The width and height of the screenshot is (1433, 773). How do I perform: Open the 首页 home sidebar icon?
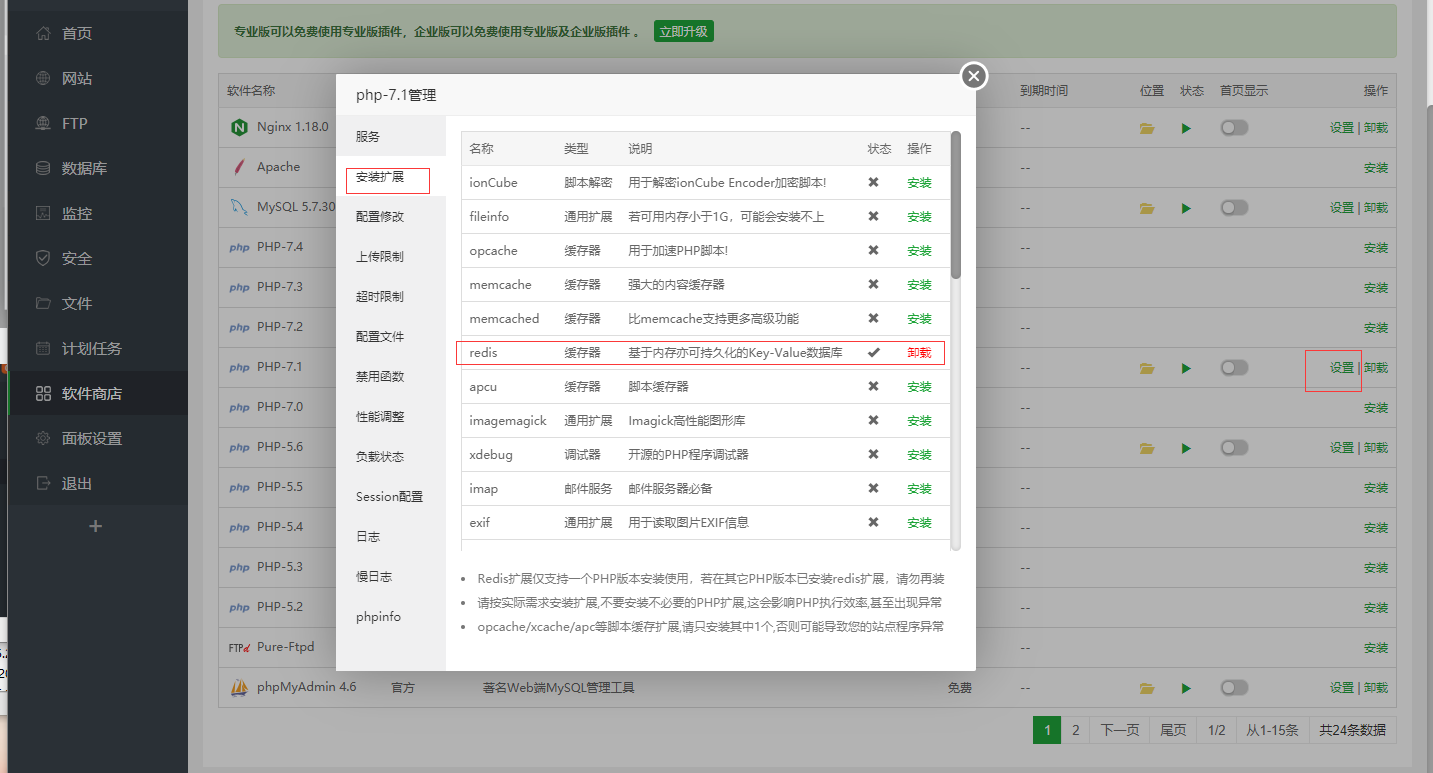click(x=43, y=34)
